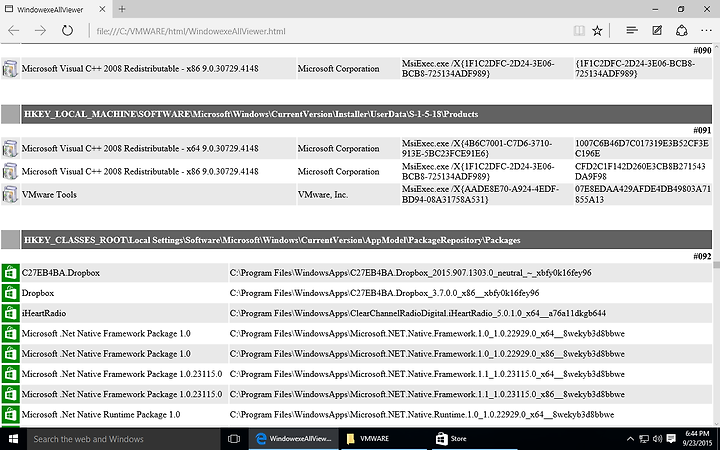Show hidden system tray icons chevron

point(630,439)
